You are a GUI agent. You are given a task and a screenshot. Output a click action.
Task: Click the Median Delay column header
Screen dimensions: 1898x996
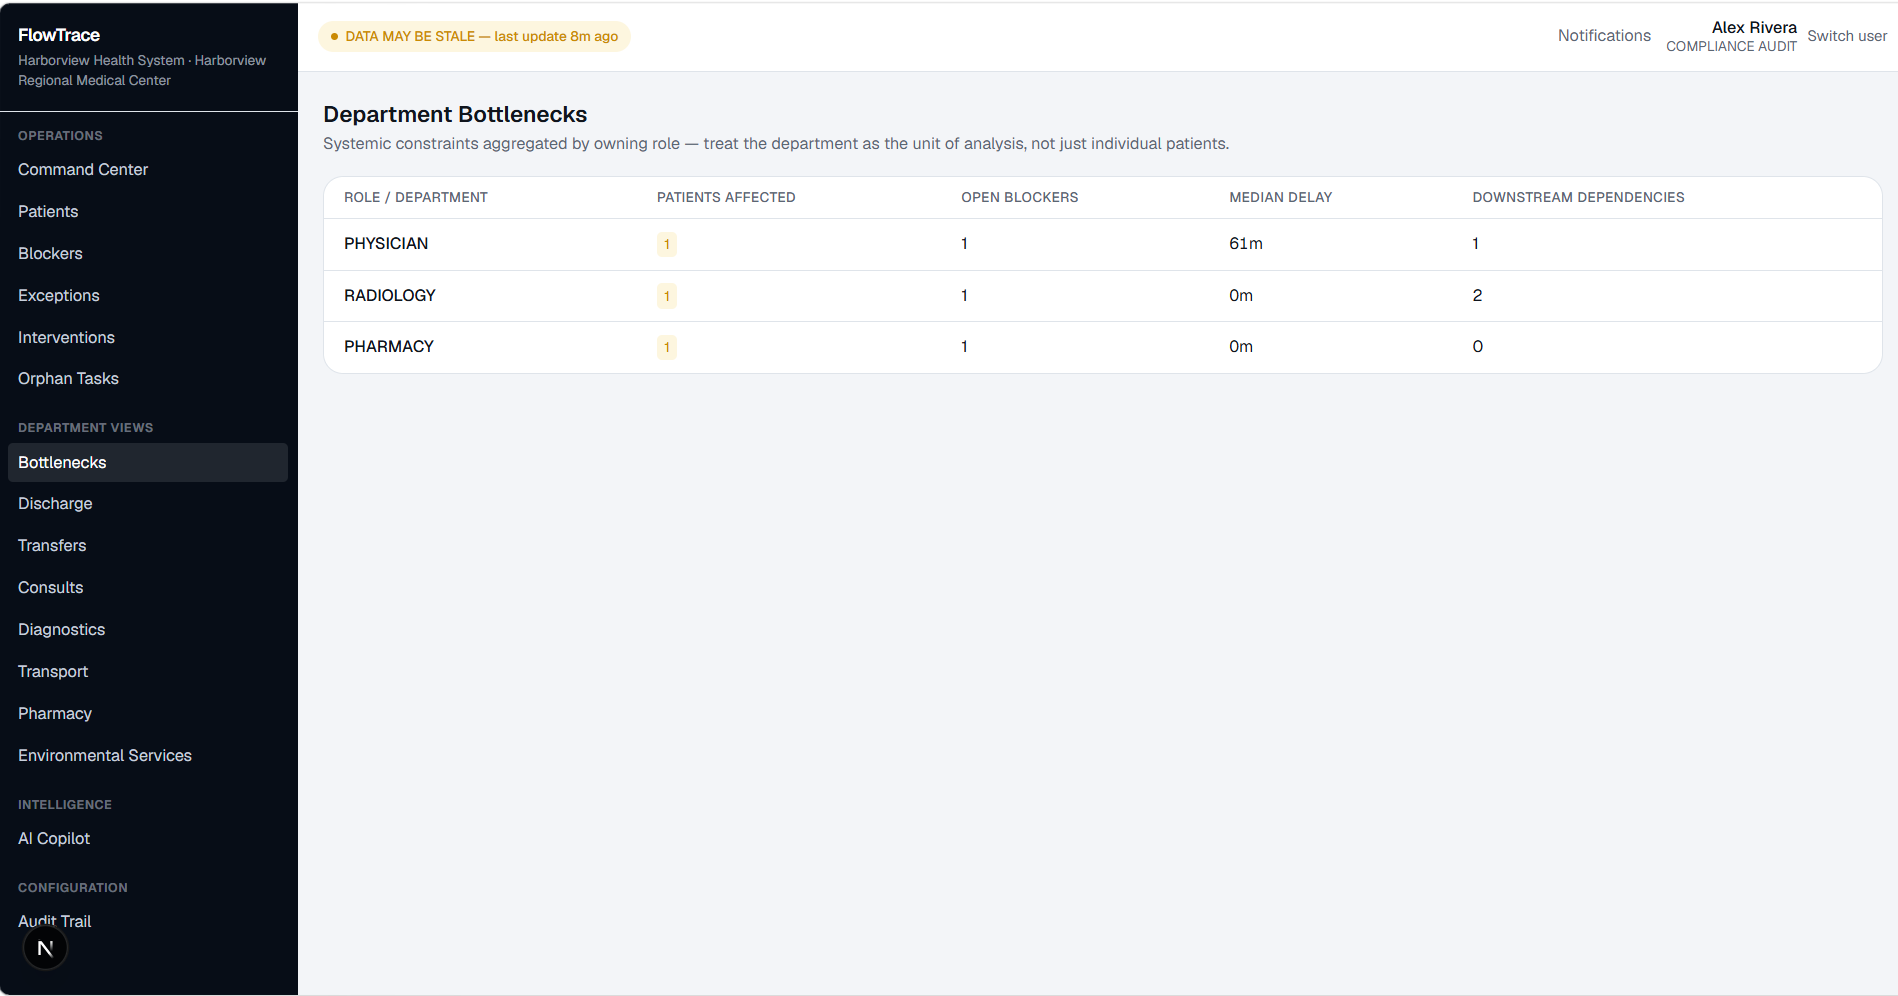(x=1280, y=198)
